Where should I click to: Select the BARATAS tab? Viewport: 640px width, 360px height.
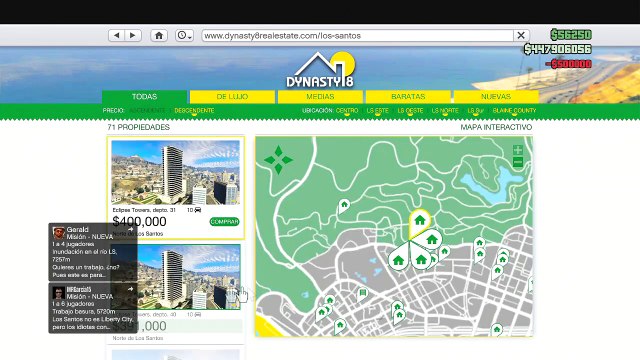pyautogui.click(x=408, y=97)
